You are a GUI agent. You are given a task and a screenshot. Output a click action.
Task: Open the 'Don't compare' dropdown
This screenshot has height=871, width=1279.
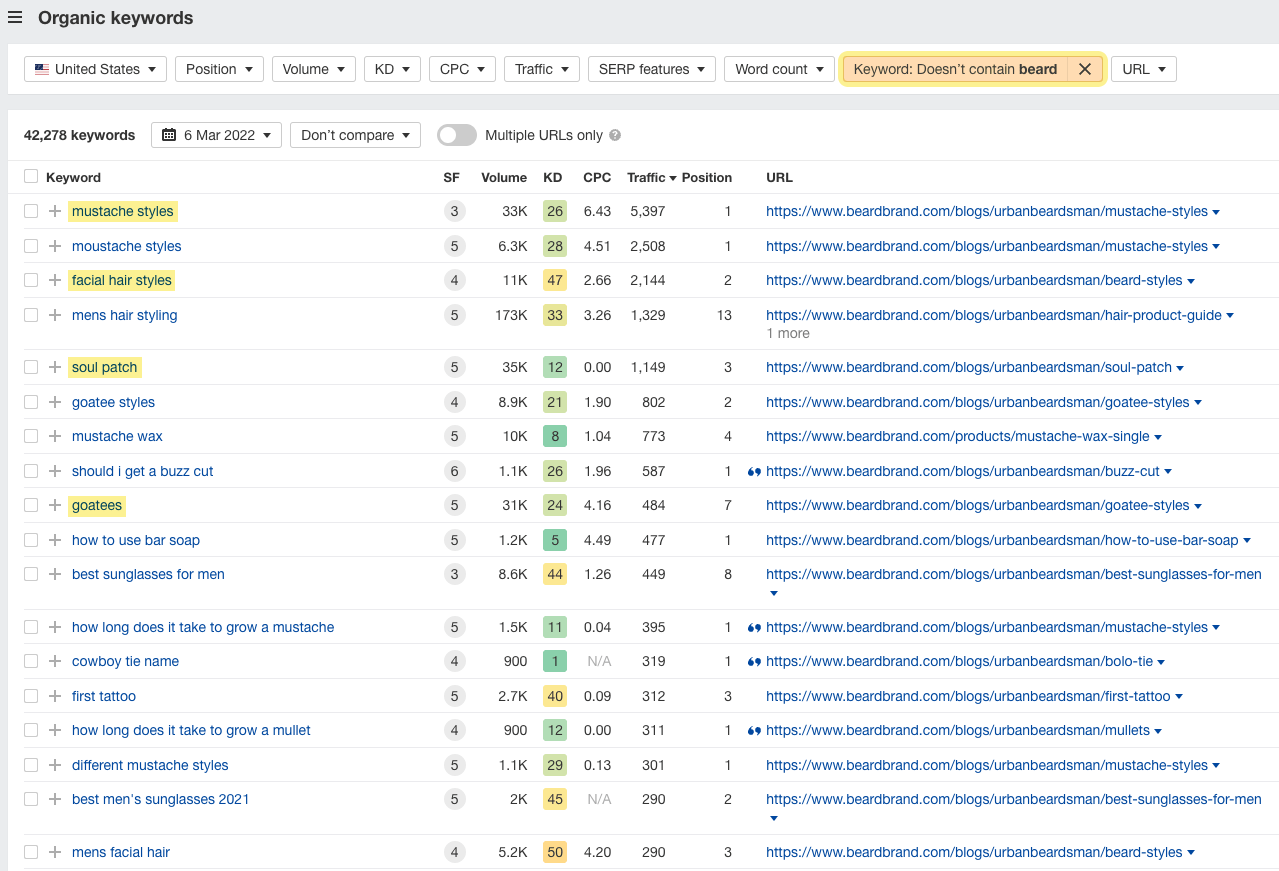click(355, 134)
